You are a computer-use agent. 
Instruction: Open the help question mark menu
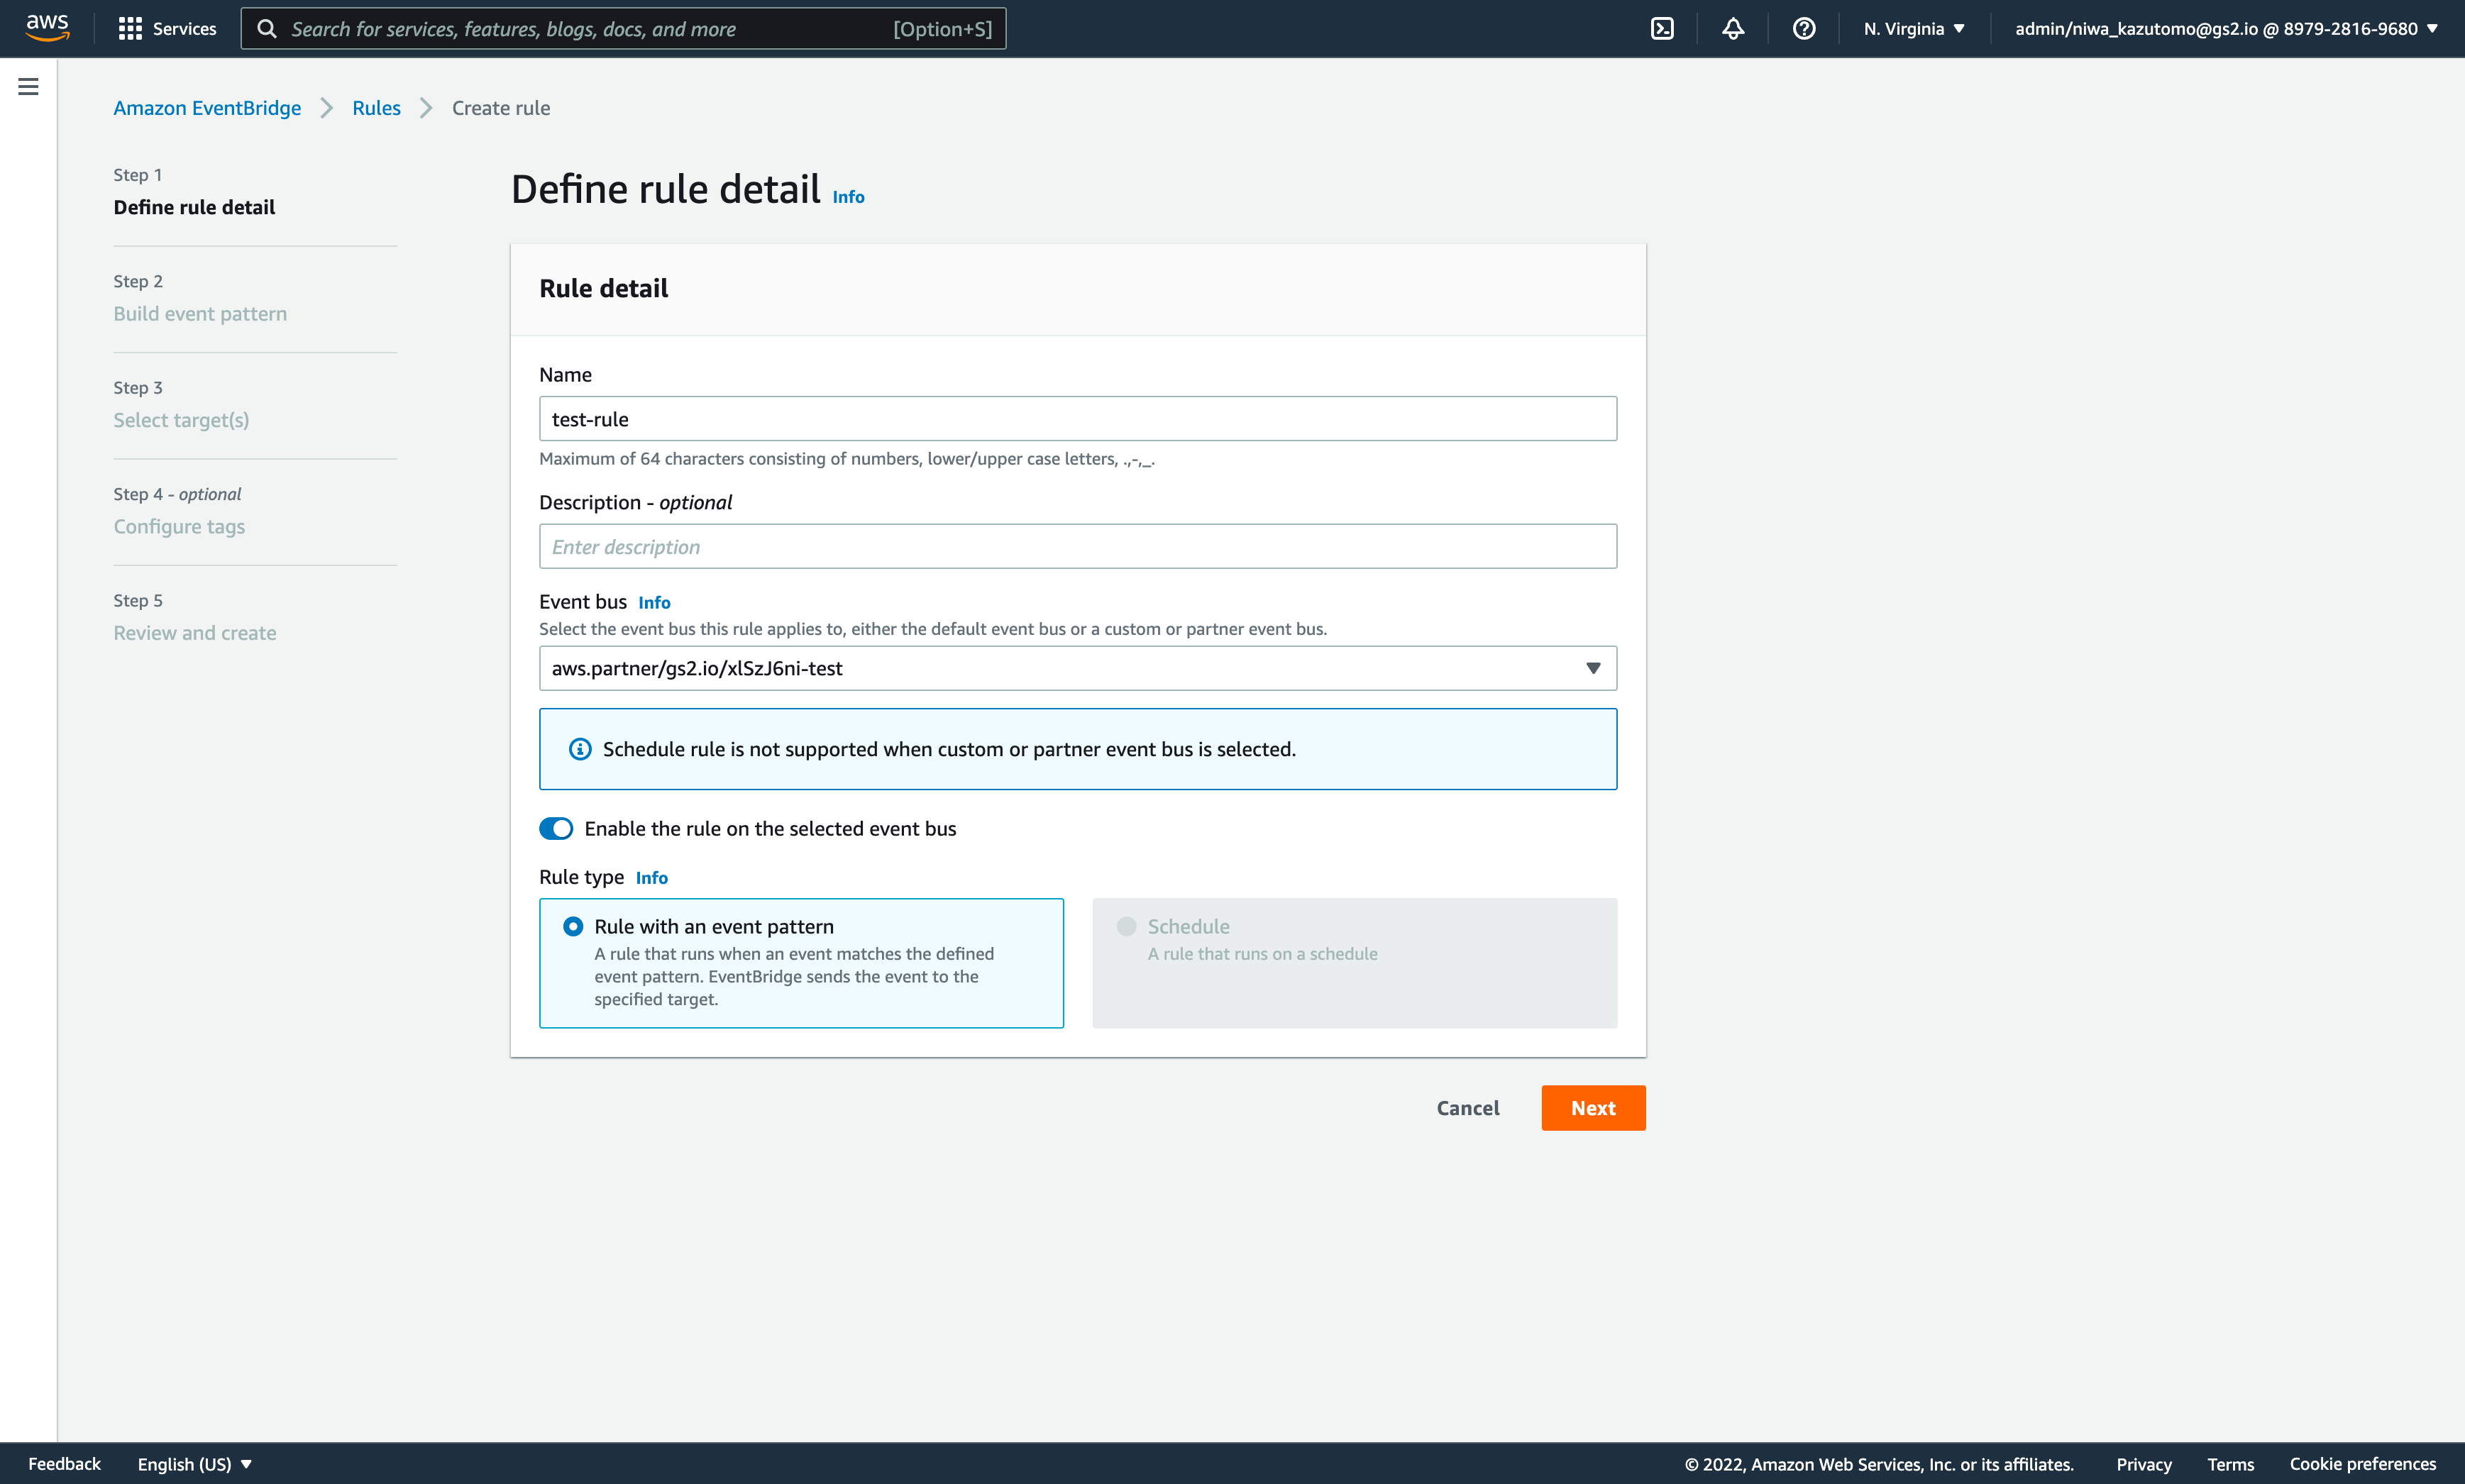tap(1804, 29)
